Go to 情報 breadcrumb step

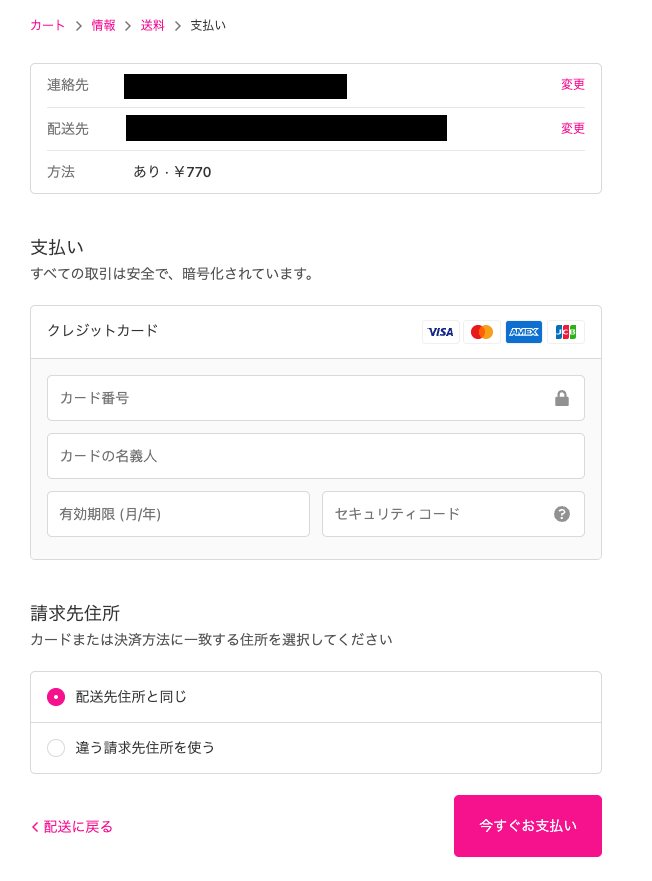[x=103, y=26]
